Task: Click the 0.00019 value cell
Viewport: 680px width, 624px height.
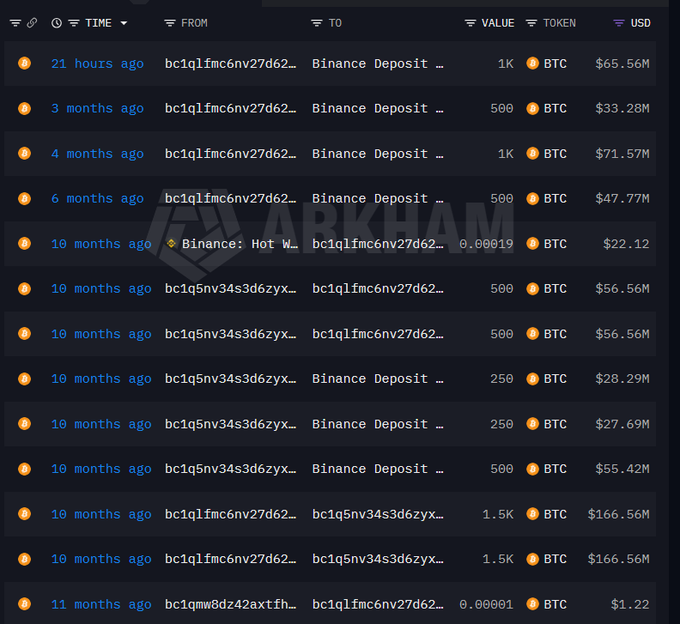Action: (486, 244)
